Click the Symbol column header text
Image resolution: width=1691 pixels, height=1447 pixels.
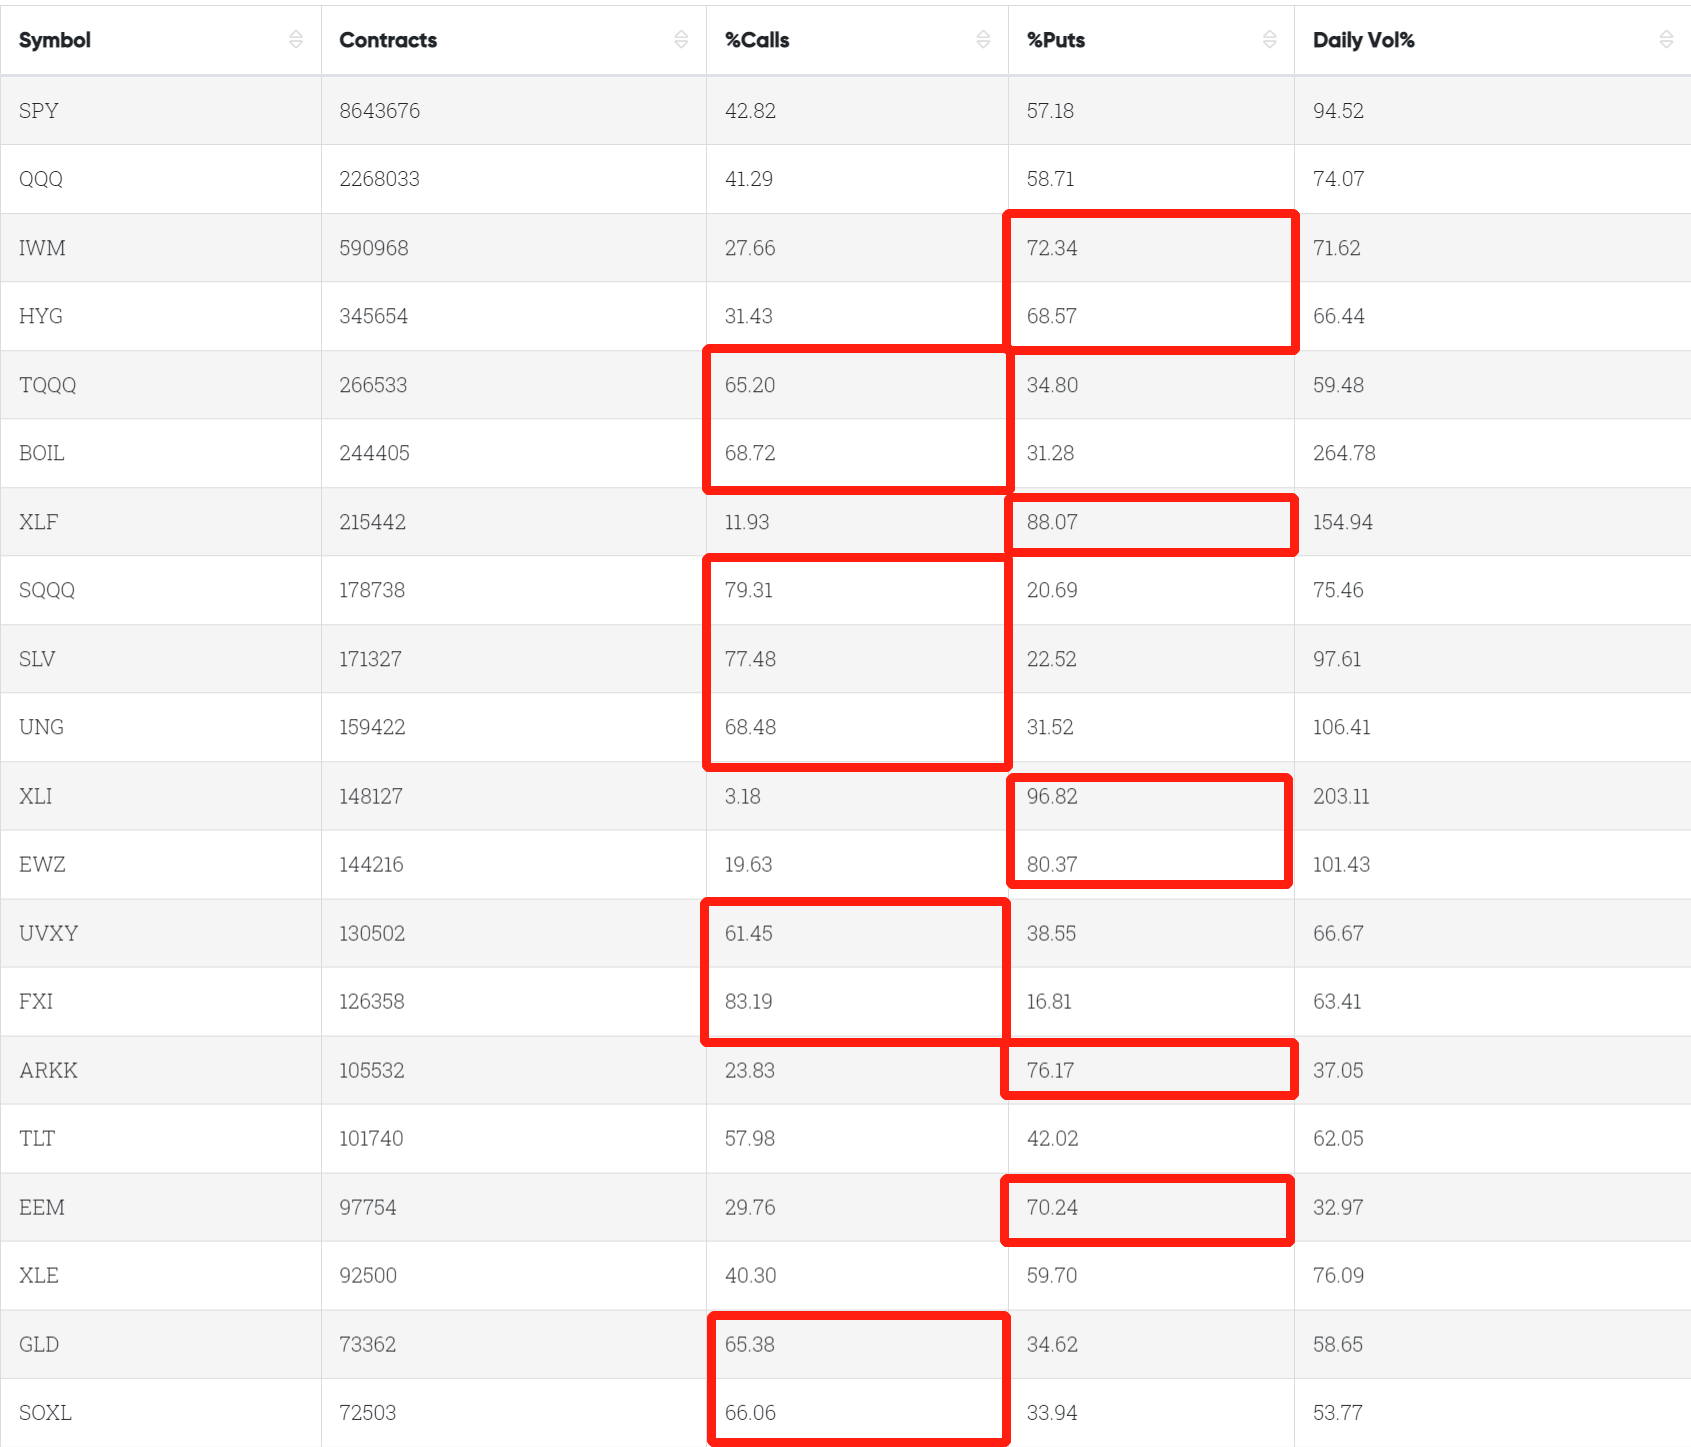click(55, 40)
